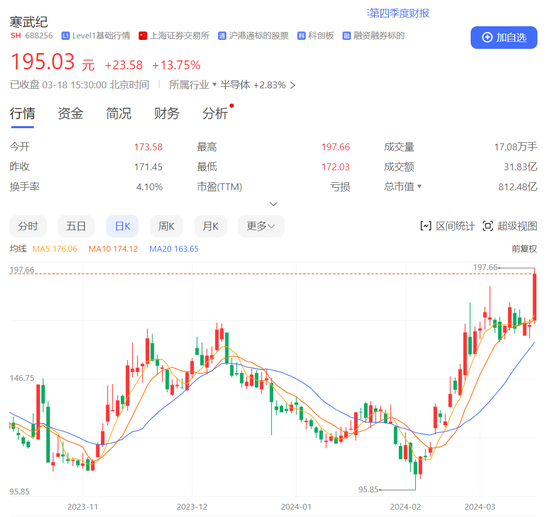Viewport: 550px width, 517px height.
Task: Click 融资融券标的 tag icon
Action: pyautogui.click(x=347, y=36)
